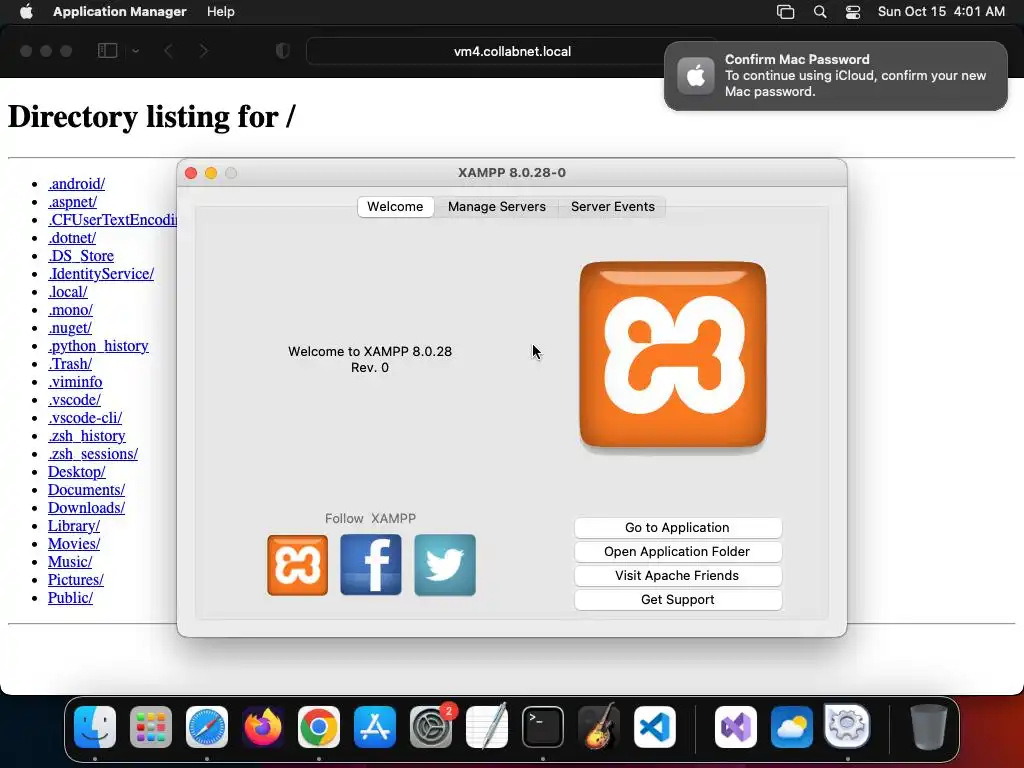Screen dimensions: 1024x768
Task: Open TextEdit from the Dock
Action: [487, 727]
